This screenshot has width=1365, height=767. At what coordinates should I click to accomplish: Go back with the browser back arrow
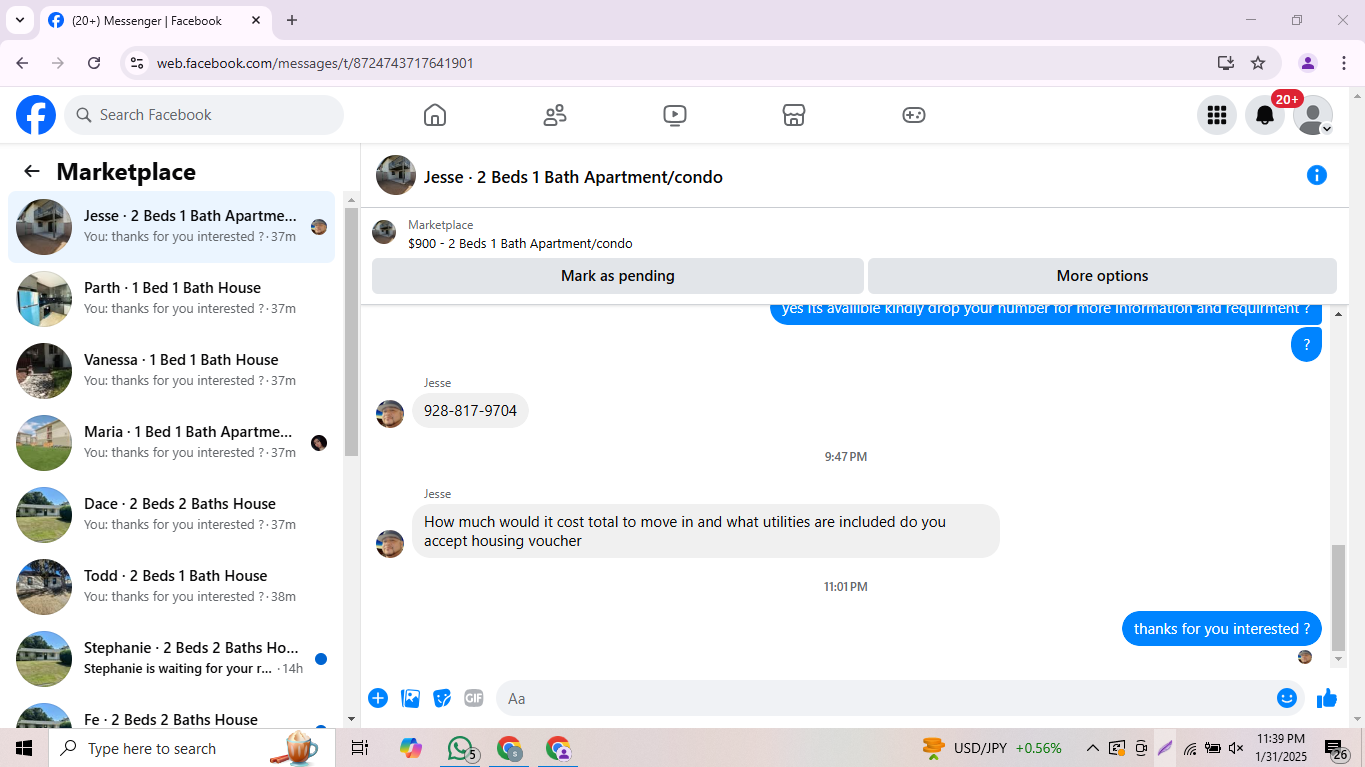(22, 63)
